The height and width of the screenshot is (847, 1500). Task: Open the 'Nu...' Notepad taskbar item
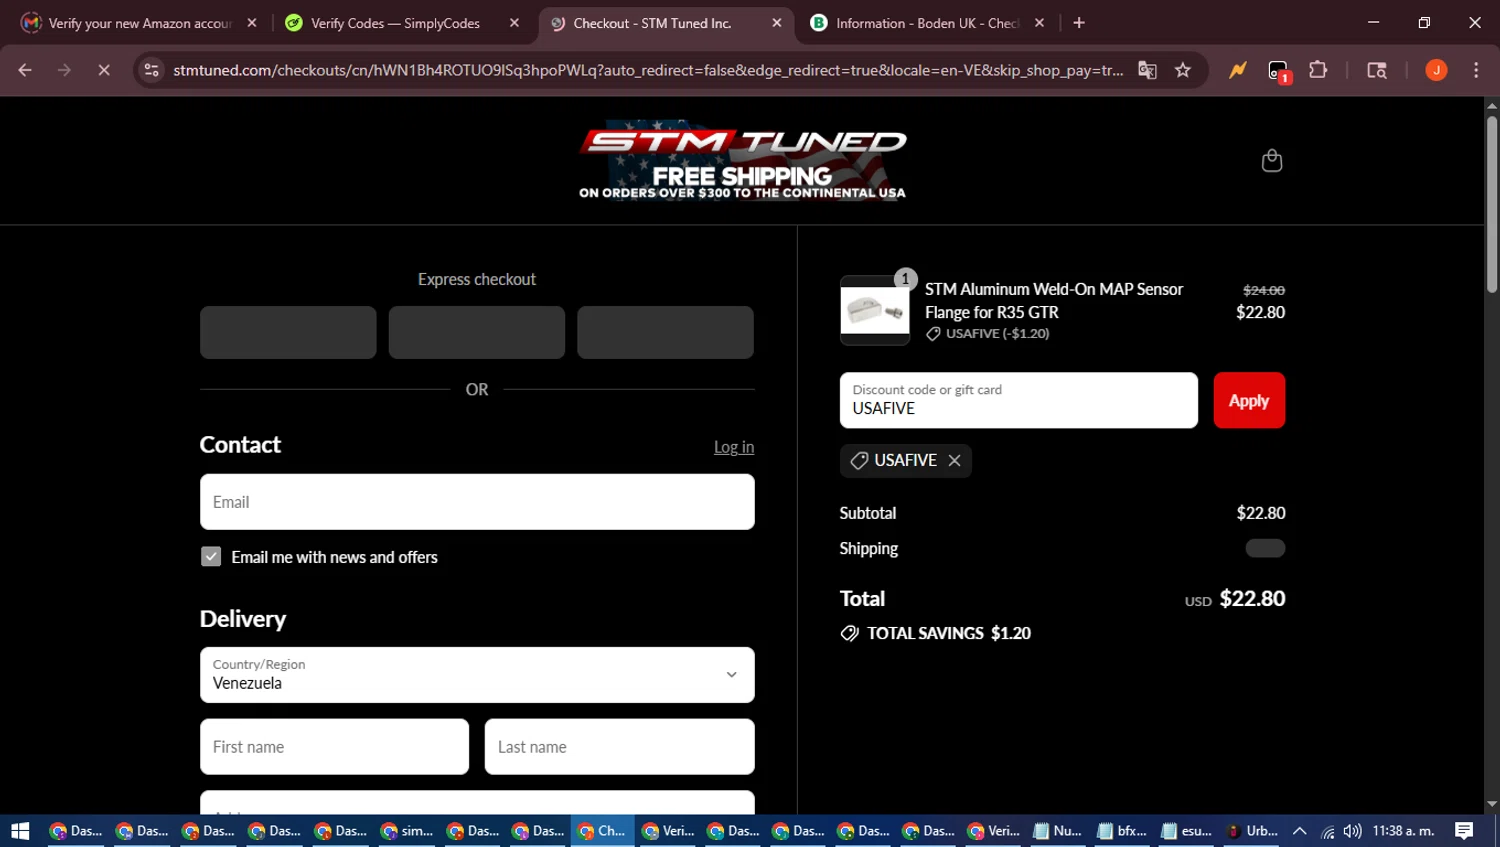click(1057, 831)
